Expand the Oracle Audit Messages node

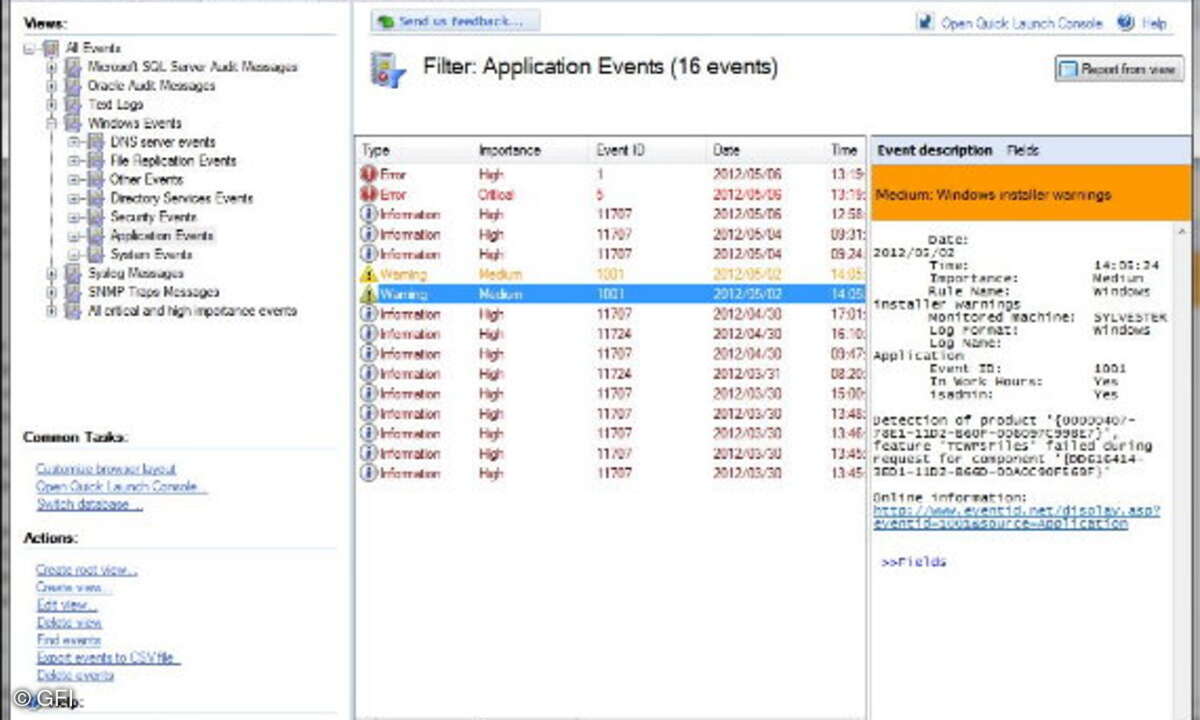click(x=52, y=86)
